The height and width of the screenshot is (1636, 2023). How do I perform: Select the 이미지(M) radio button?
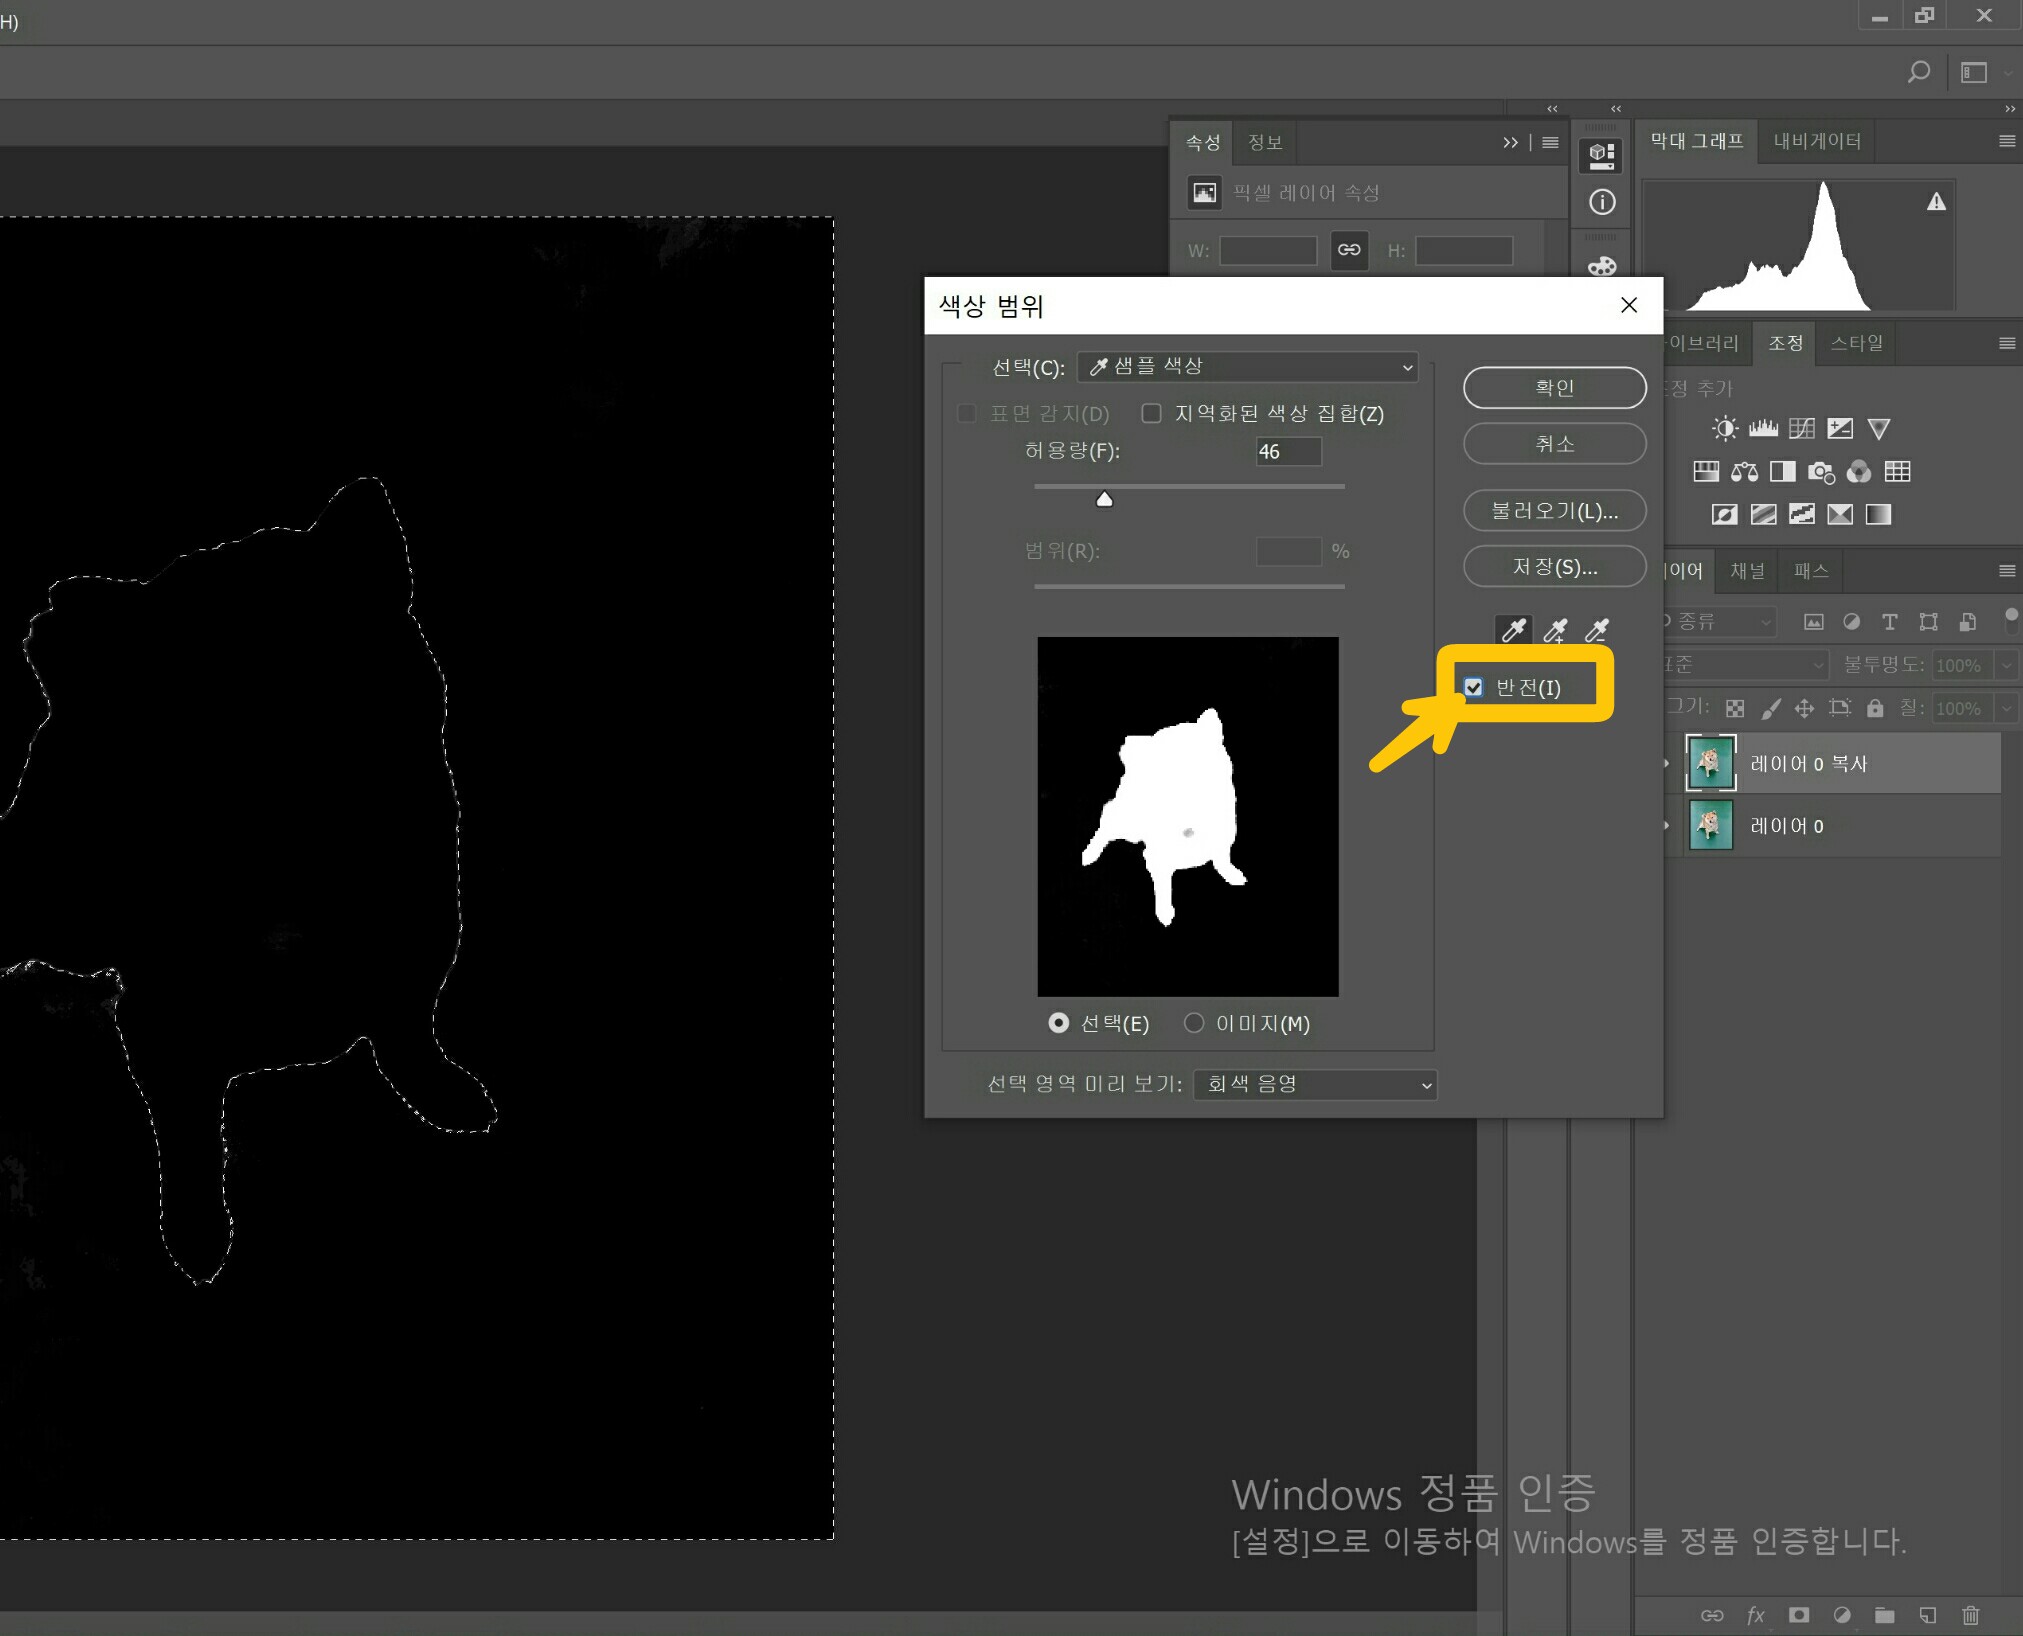tap(1194, 1023)
